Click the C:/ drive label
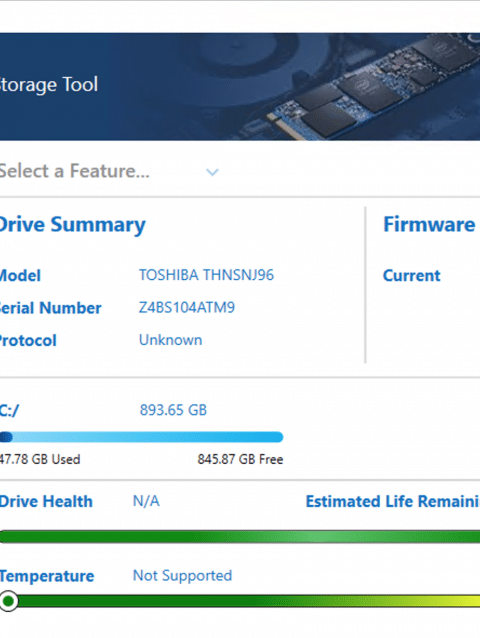 (9, 410)
